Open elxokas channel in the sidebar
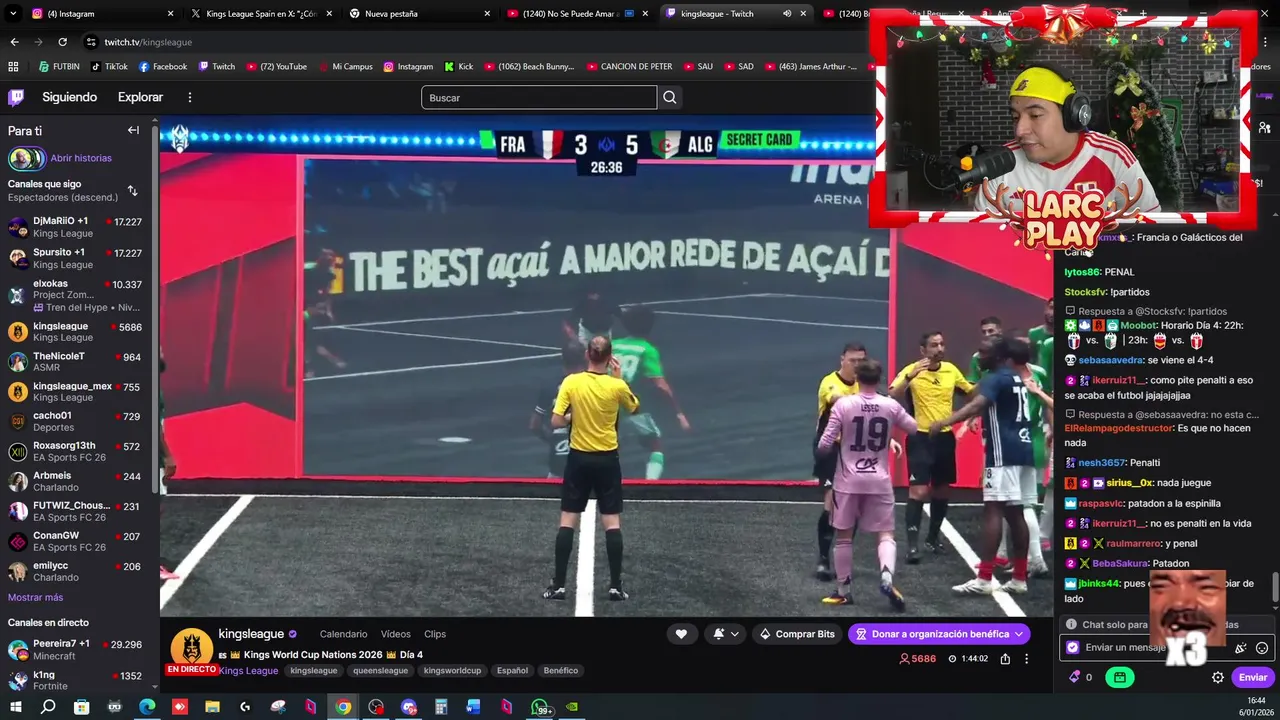 click(x=77, y=295)
